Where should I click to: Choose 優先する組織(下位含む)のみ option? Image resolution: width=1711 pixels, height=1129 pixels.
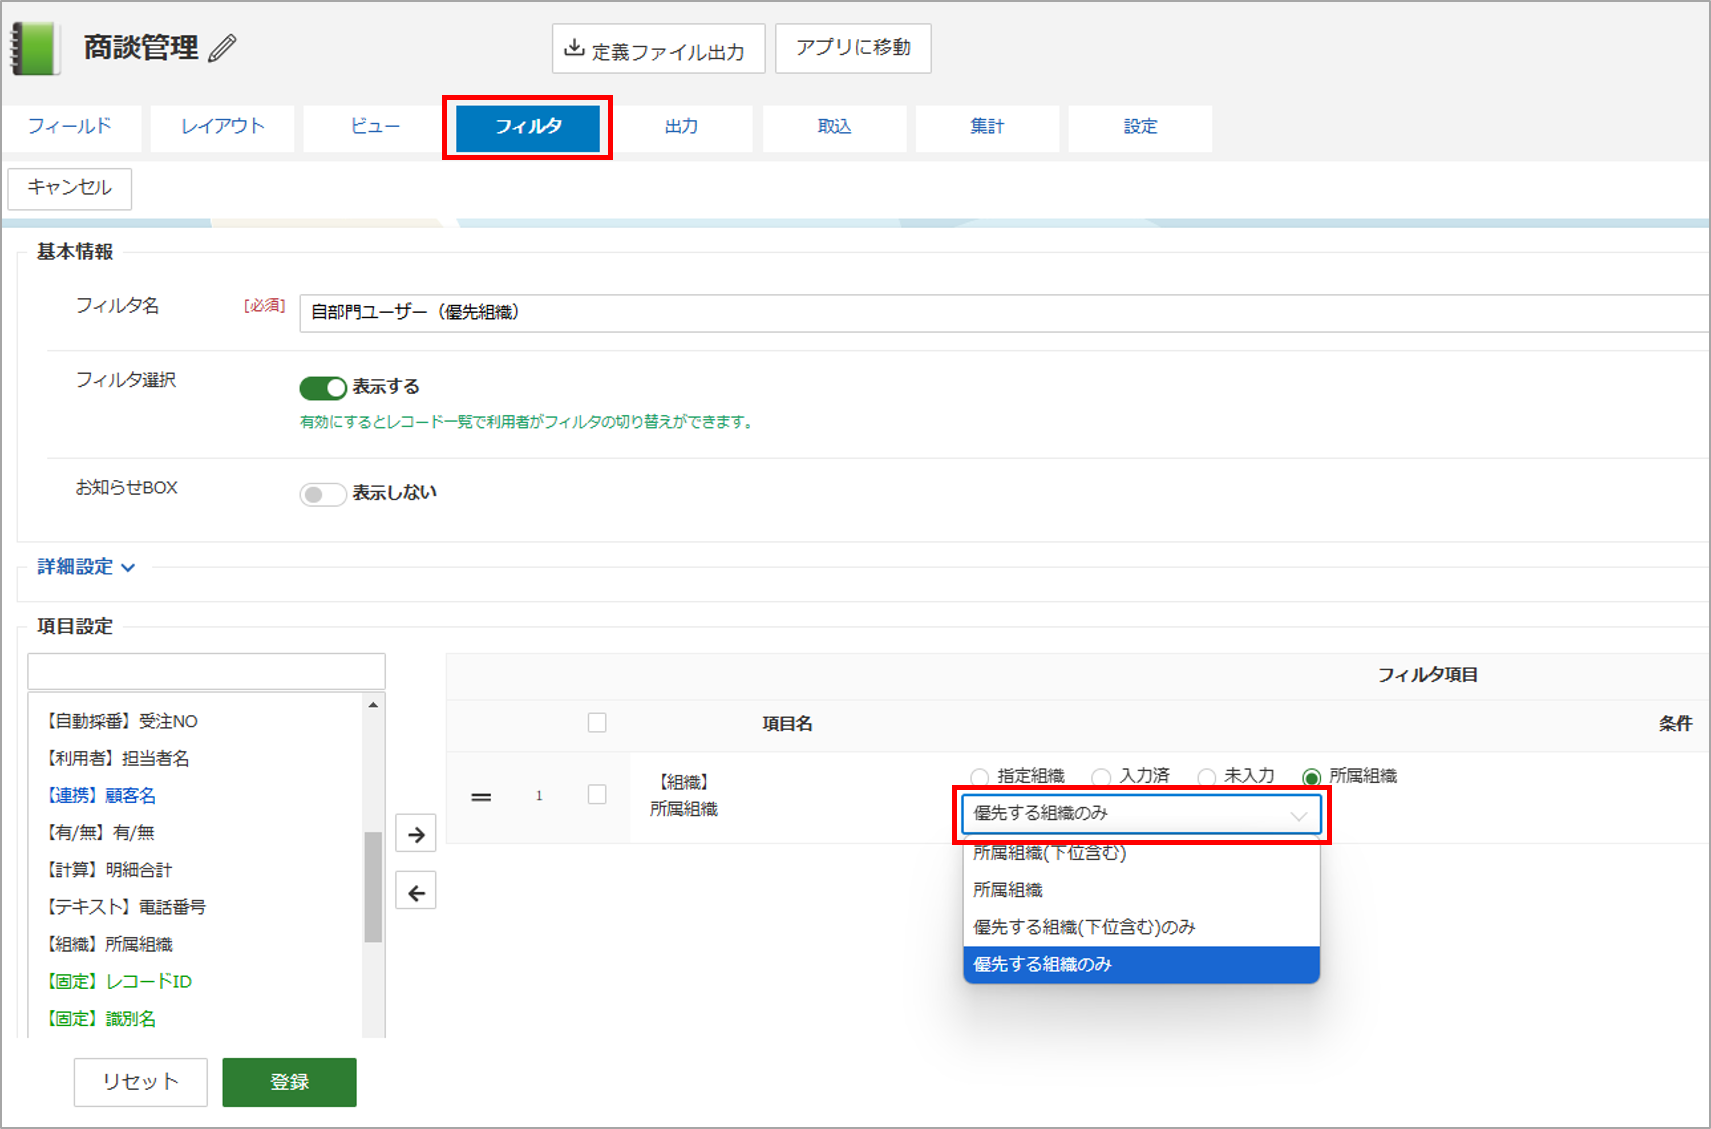1141,927
